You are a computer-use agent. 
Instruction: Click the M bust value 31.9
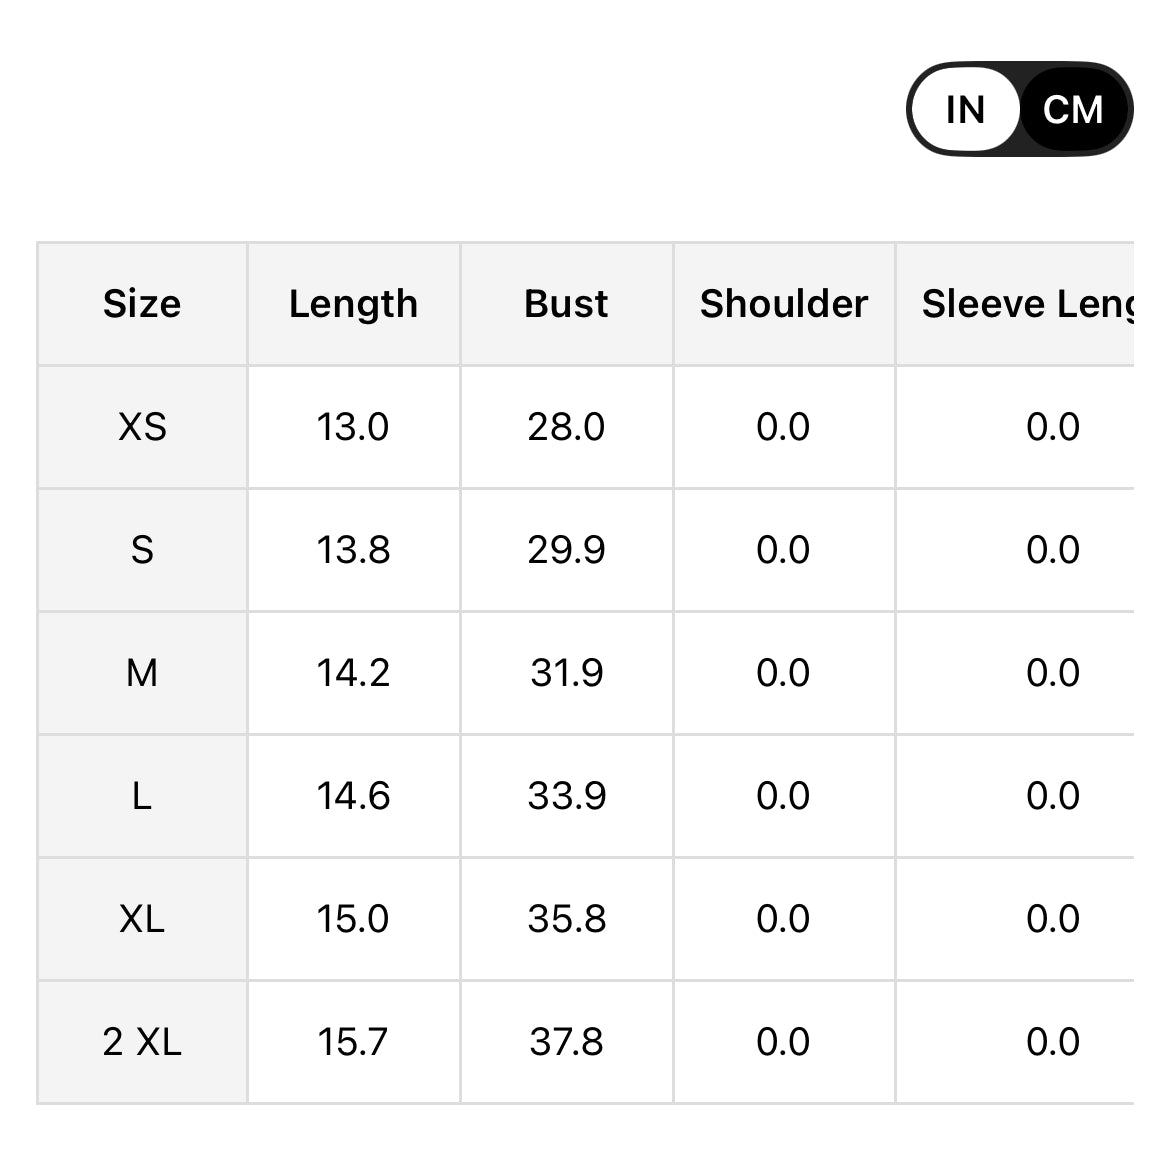[566, 672]
